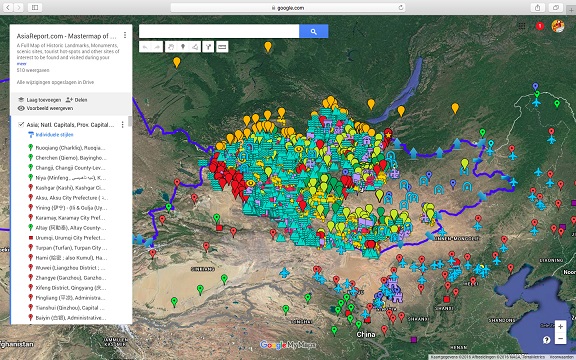Select the Pingliang Administrative entry
Viewport: 576px width, 360px height.
70,298
